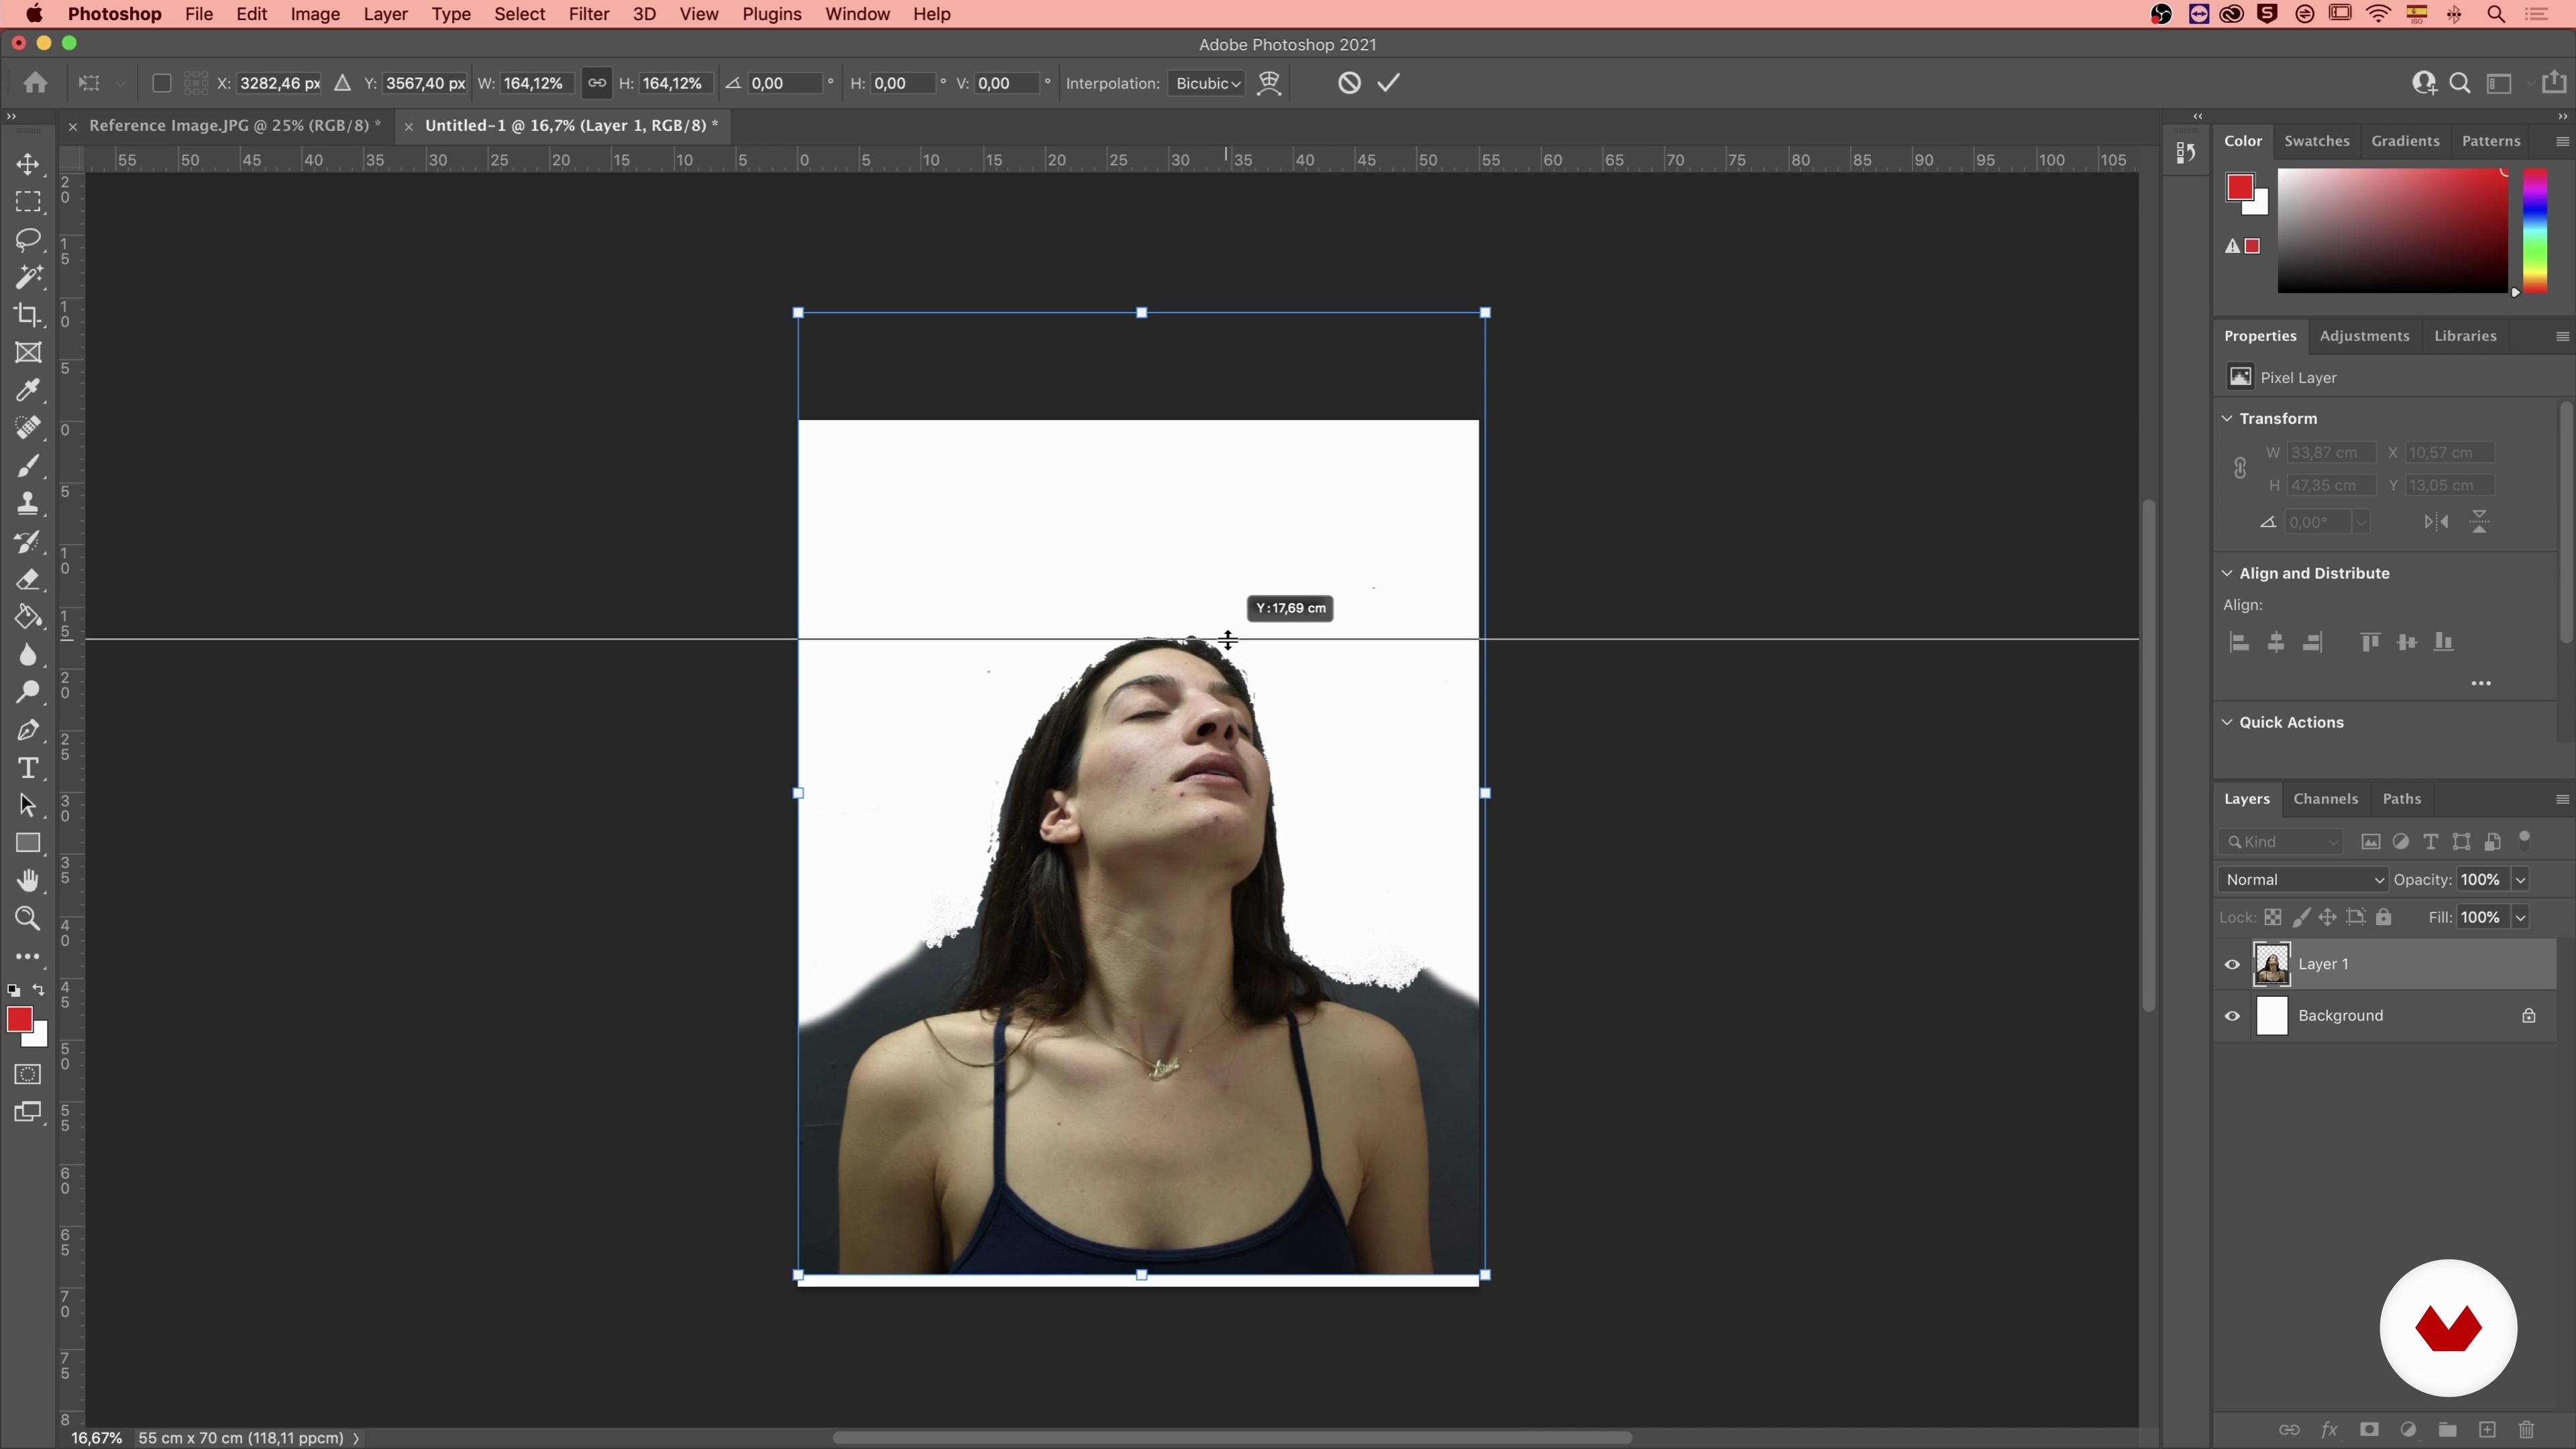Select the Magic Wand tool
This screenshot has height=1449, width=2576.
28,277
